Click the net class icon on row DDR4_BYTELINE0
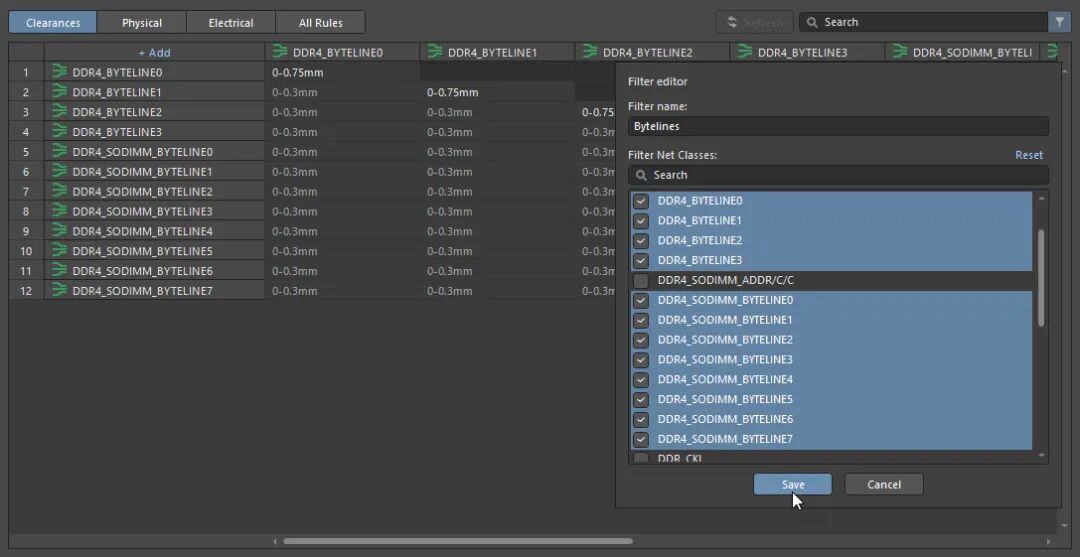 60,72
